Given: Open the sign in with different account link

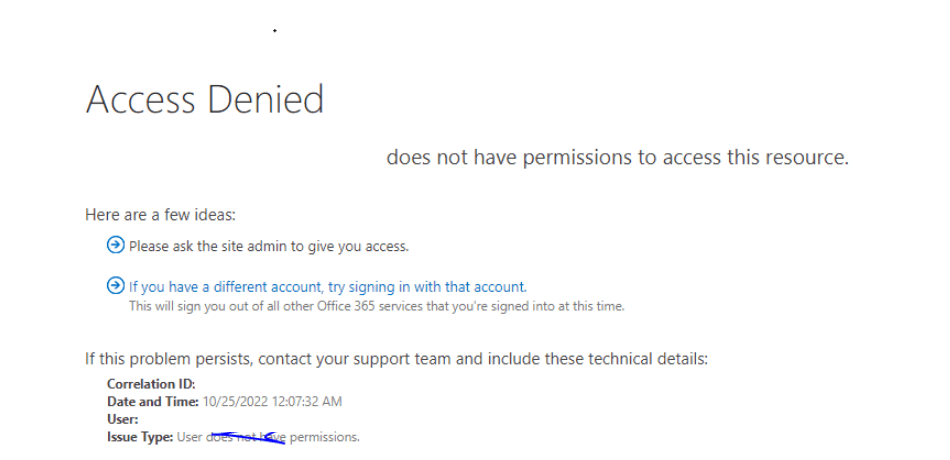Looking at the screenshot, I should [328, 287].
